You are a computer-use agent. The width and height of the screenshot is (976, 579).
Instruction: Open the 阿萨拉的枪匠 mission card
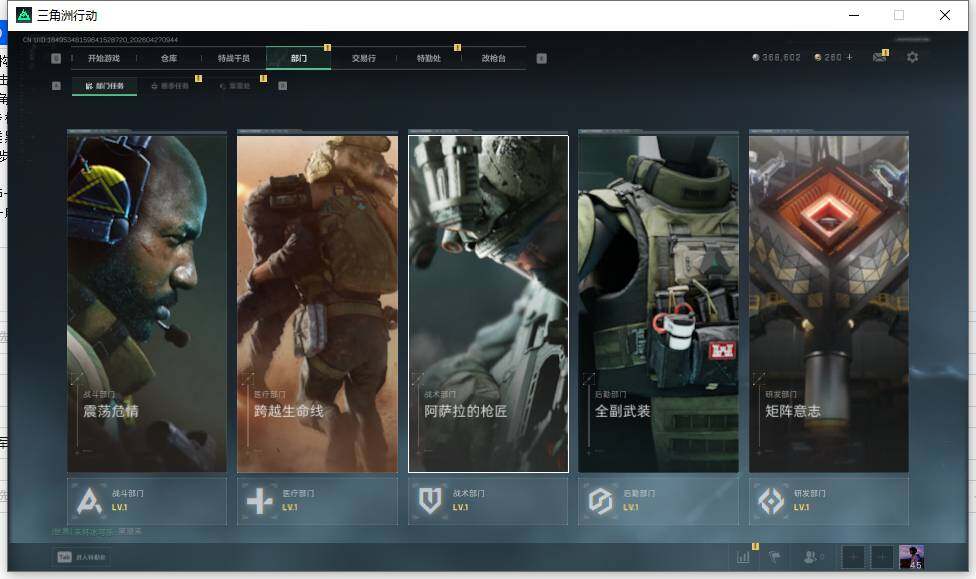point(488,304)
